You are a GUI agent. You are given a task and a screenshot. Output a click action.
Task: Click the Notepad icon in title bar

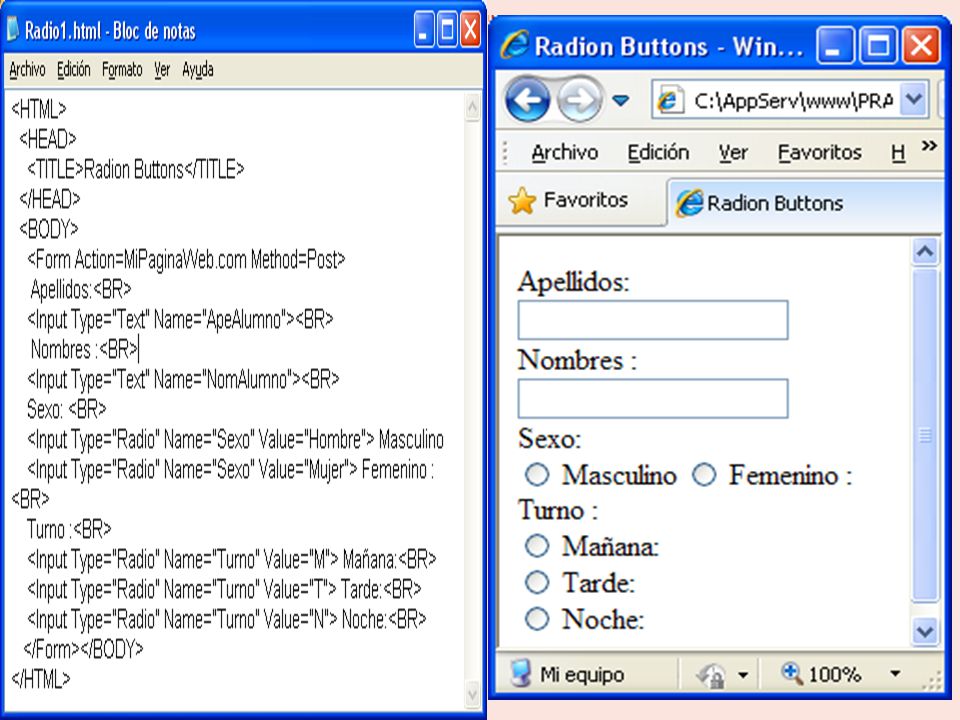[12, 29]
